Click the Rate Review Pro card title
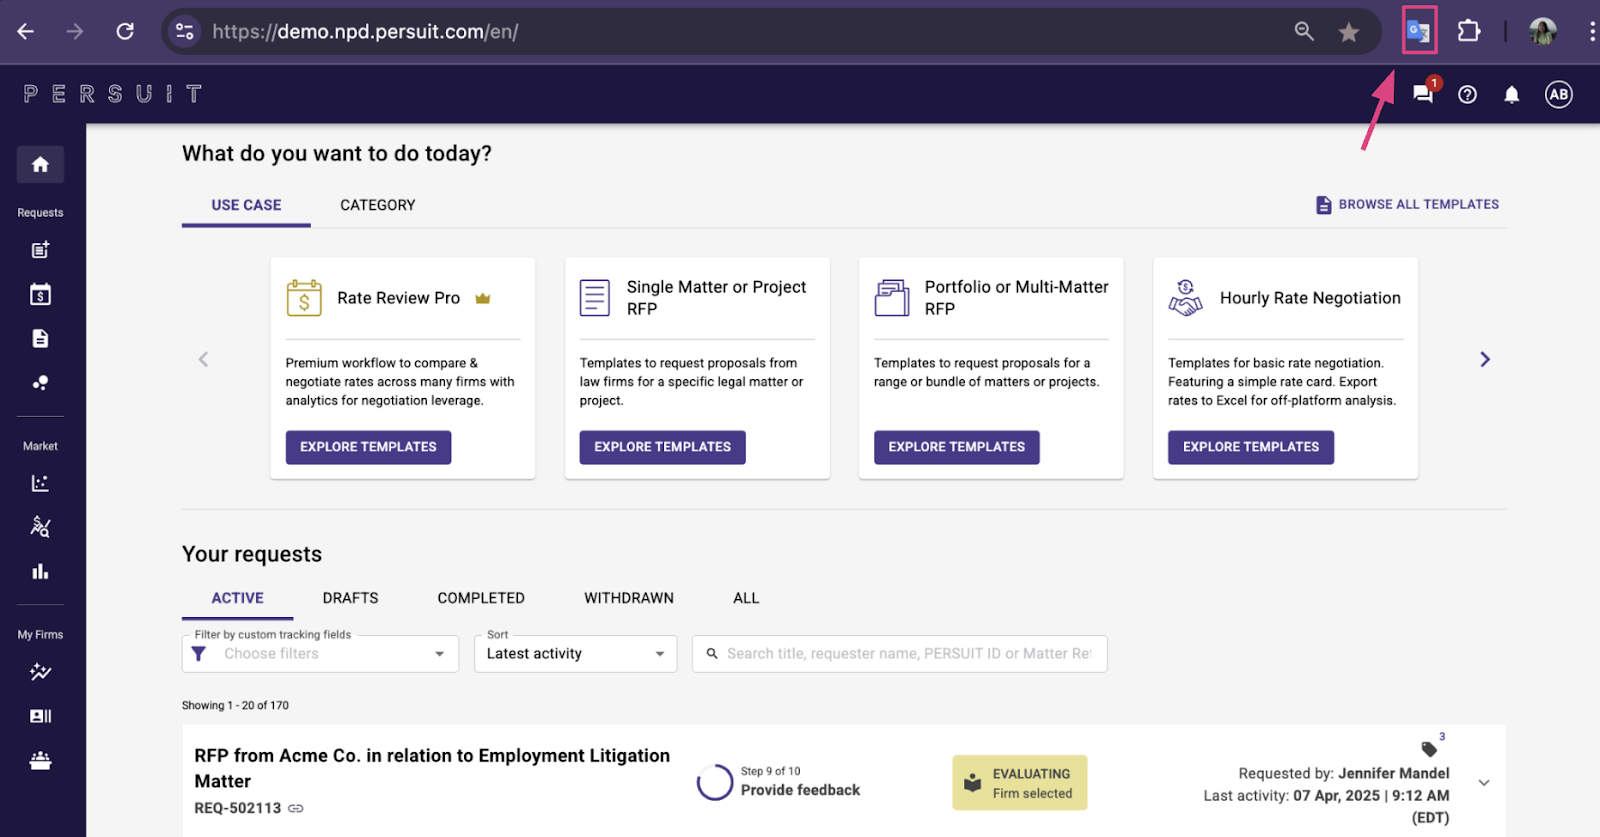1600x837 pixels. pyautogui.click(x=398, y=298)
